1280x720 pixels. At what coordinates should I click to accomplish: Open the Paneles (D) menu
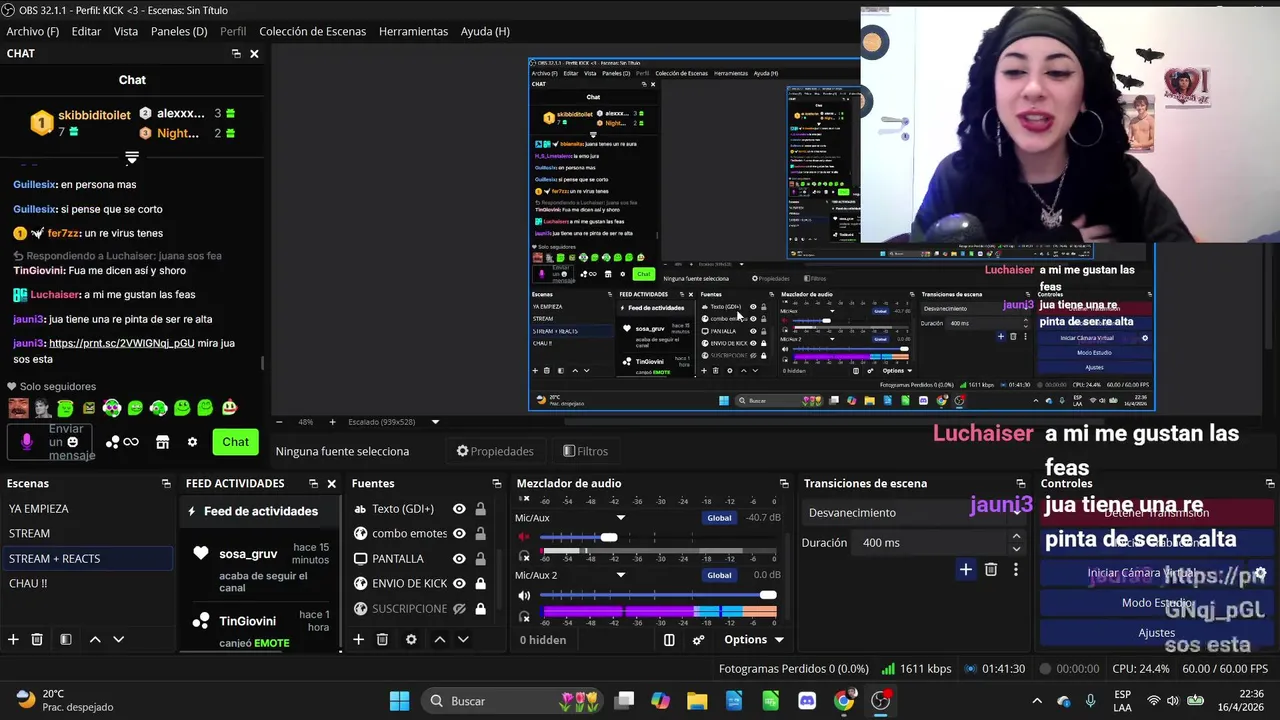(x=179, y=31)
